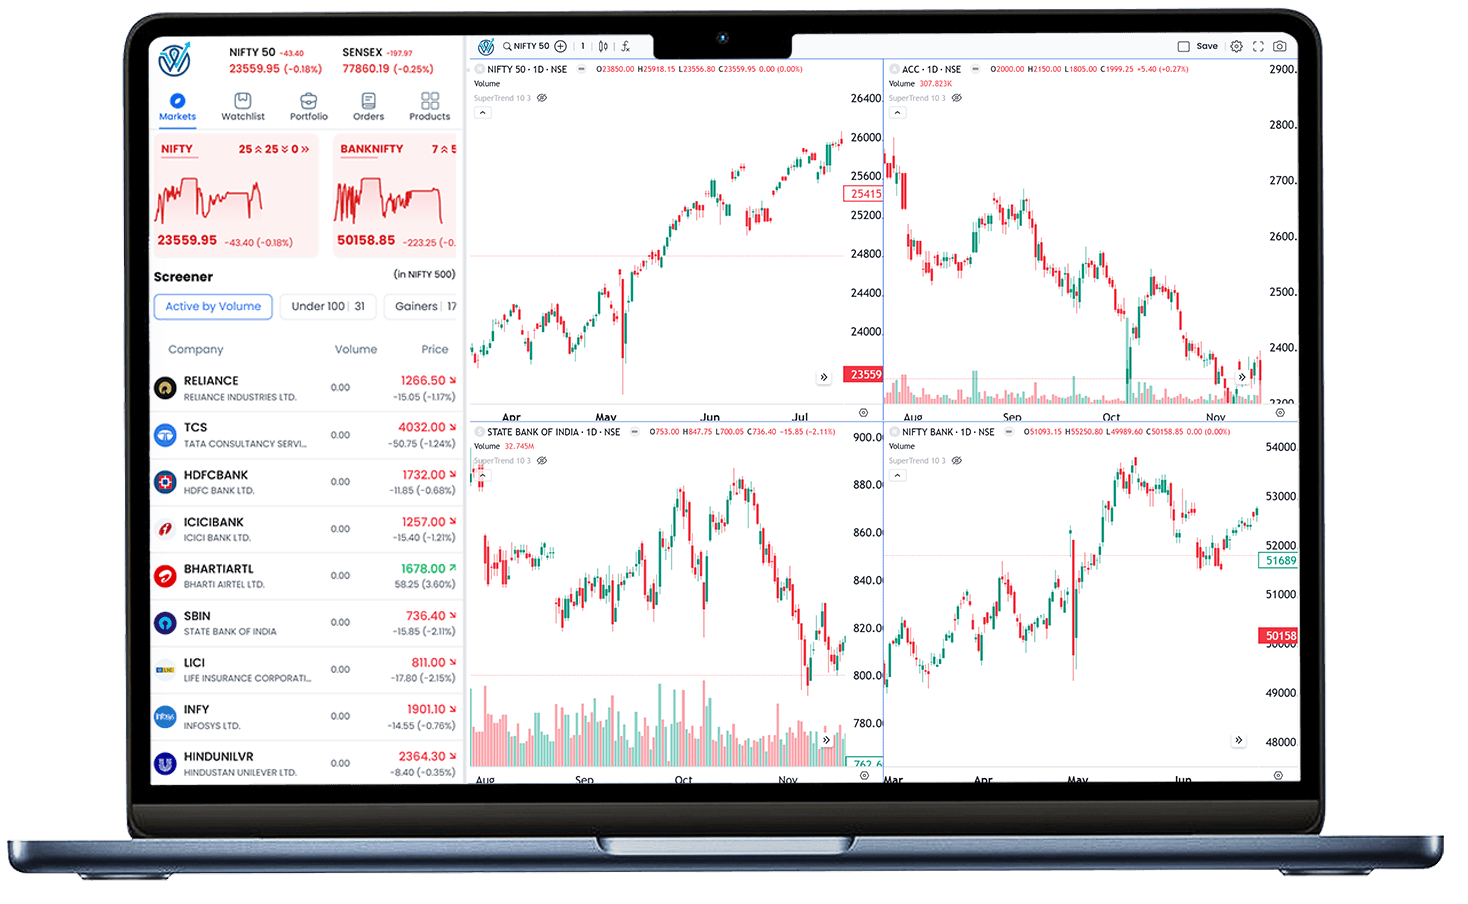1468x904 pixels.
Task: Click the plus icon to add a symbol
Action: (561, 46)
